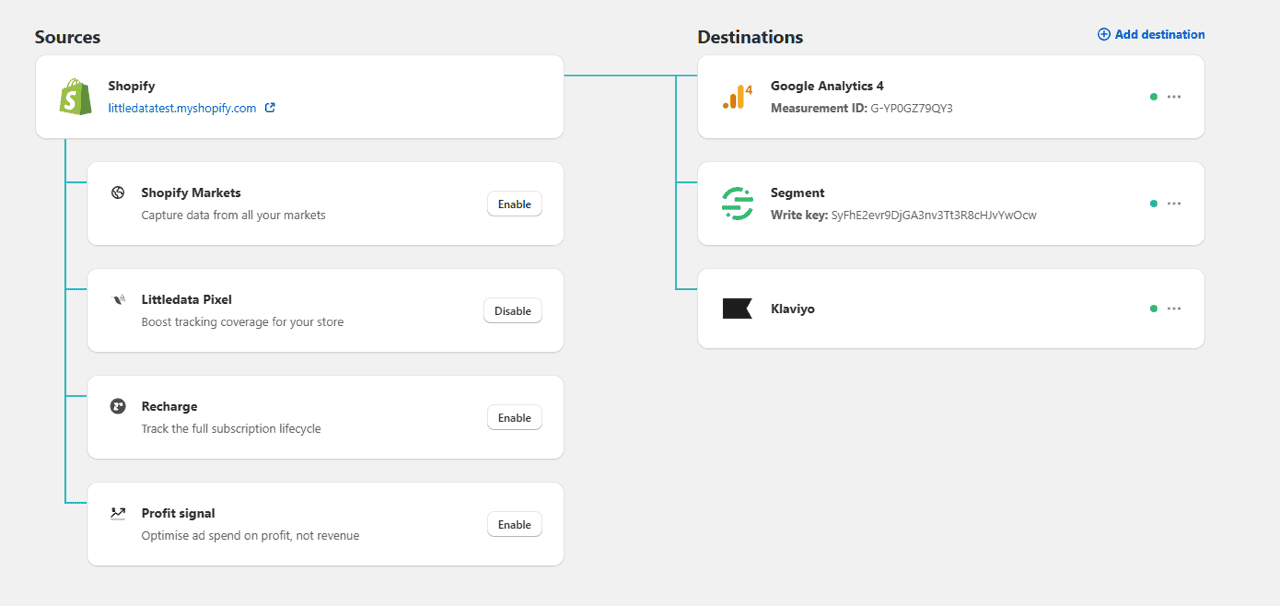The width and height of the screenshot is (1280, 606).
Task: Click the Shopify Markets title
Action: (x=191, y=193)
